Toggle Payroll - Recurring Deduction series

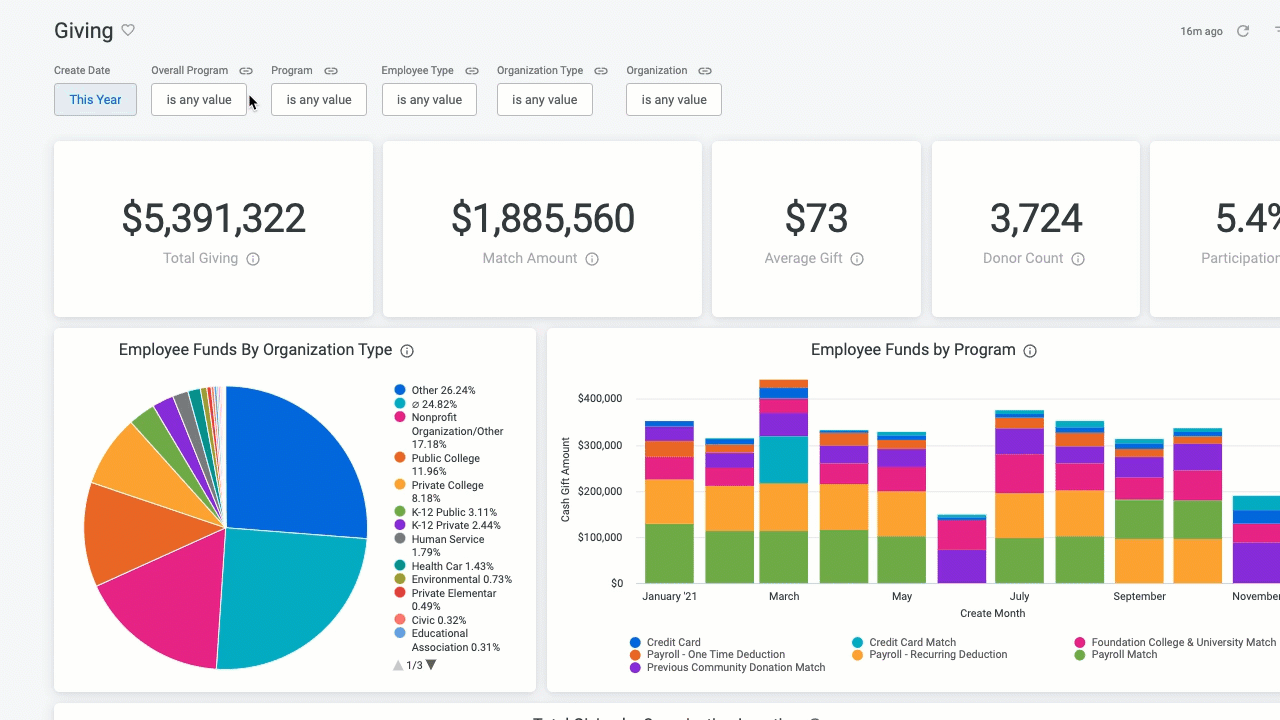tap(929, 654)
